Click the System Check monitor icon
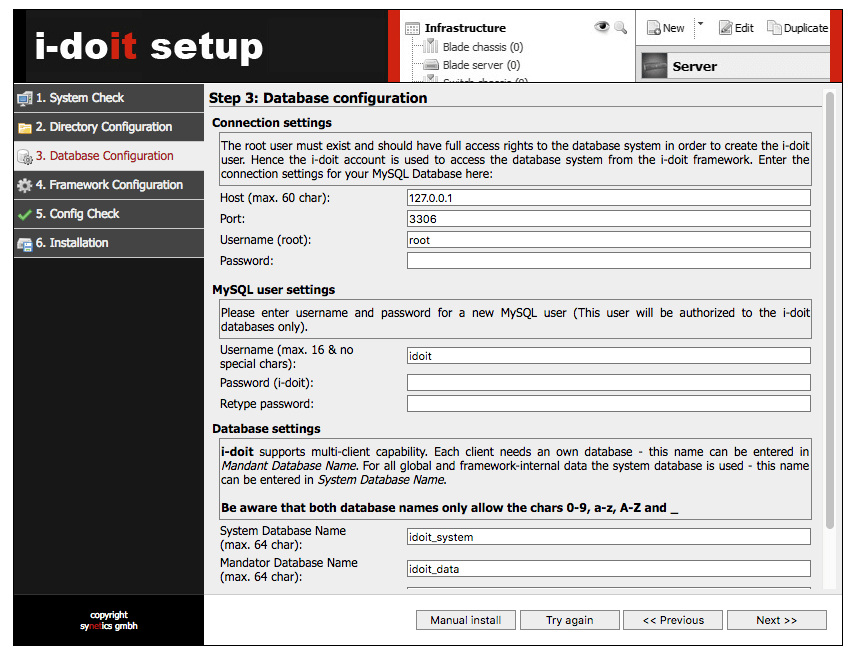Screen dimensions: 857x656 coord(25,98)
